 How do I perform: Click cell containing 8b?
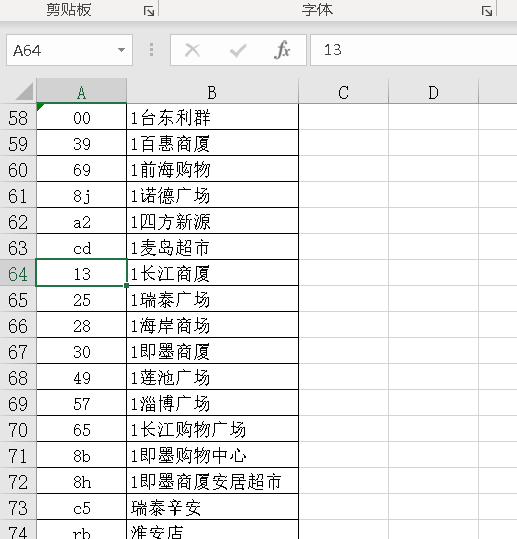[x=81, y=456]
